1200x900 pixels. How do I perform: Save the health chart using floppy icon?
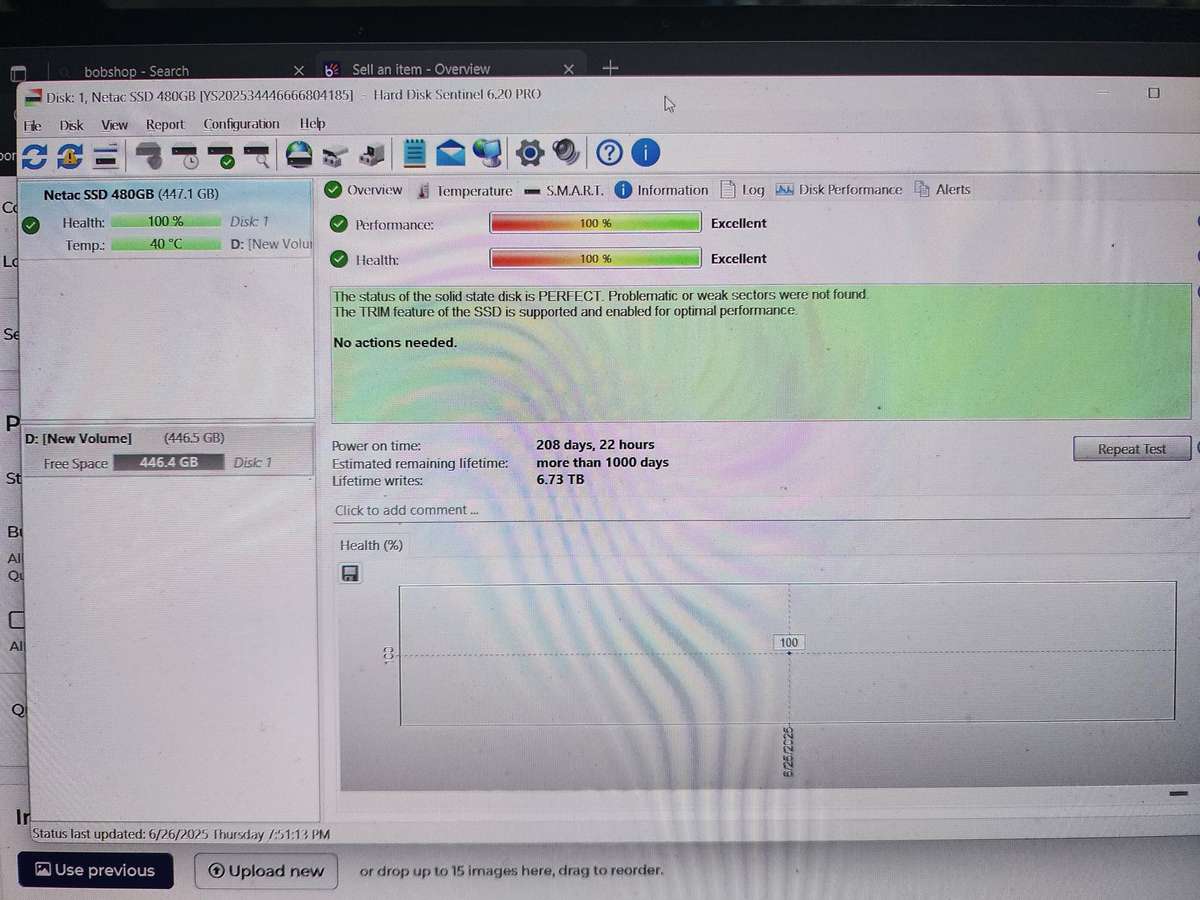tap(350, 574)
